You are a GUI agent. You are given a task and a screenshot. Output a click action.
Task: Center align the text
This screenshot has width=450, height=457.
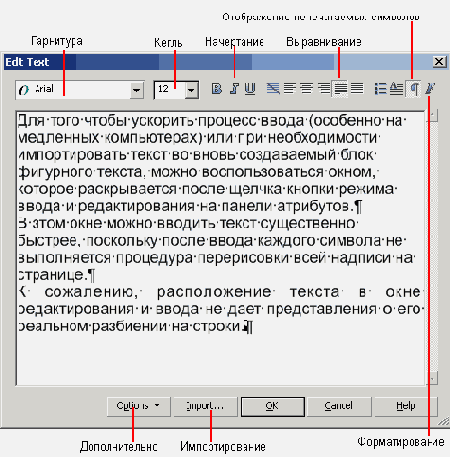[306, 89]
